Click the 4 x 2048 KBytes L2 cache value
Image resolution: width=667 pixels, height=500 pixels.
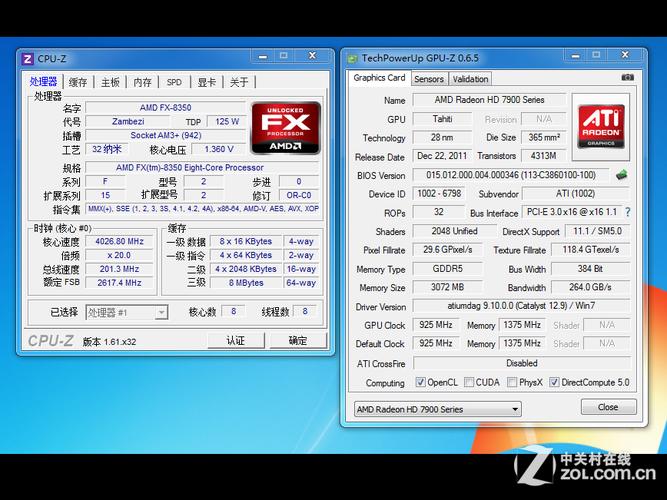click(246, 269)
